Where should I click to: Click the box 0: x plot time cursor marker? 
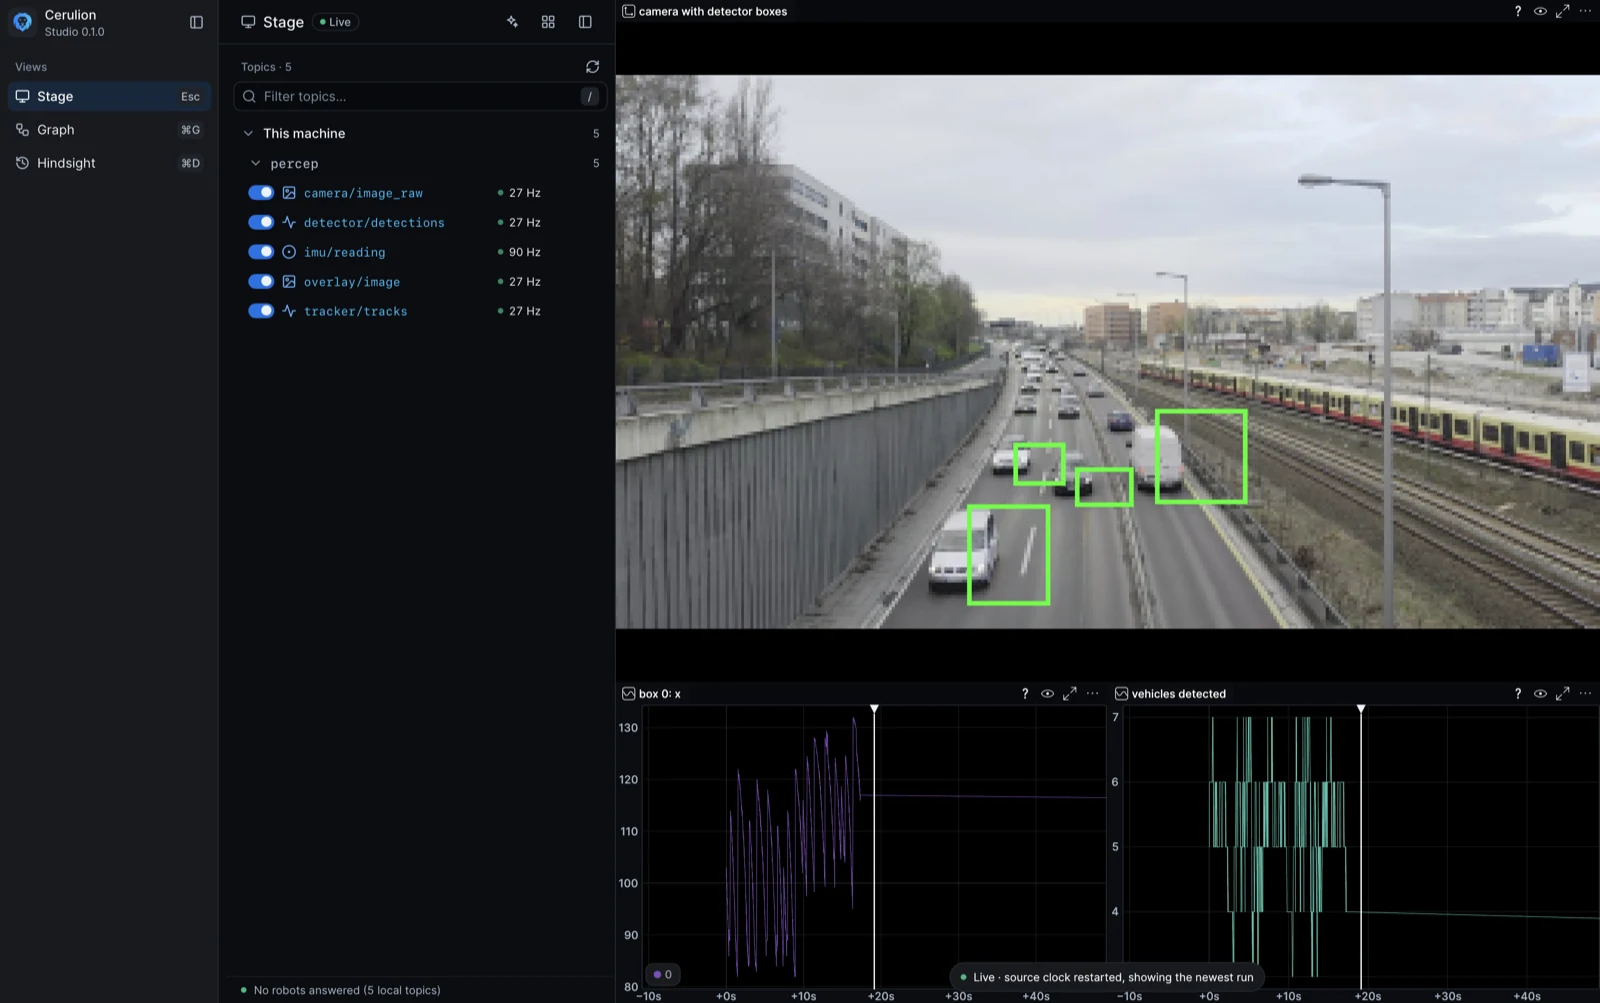coord(874,709)
